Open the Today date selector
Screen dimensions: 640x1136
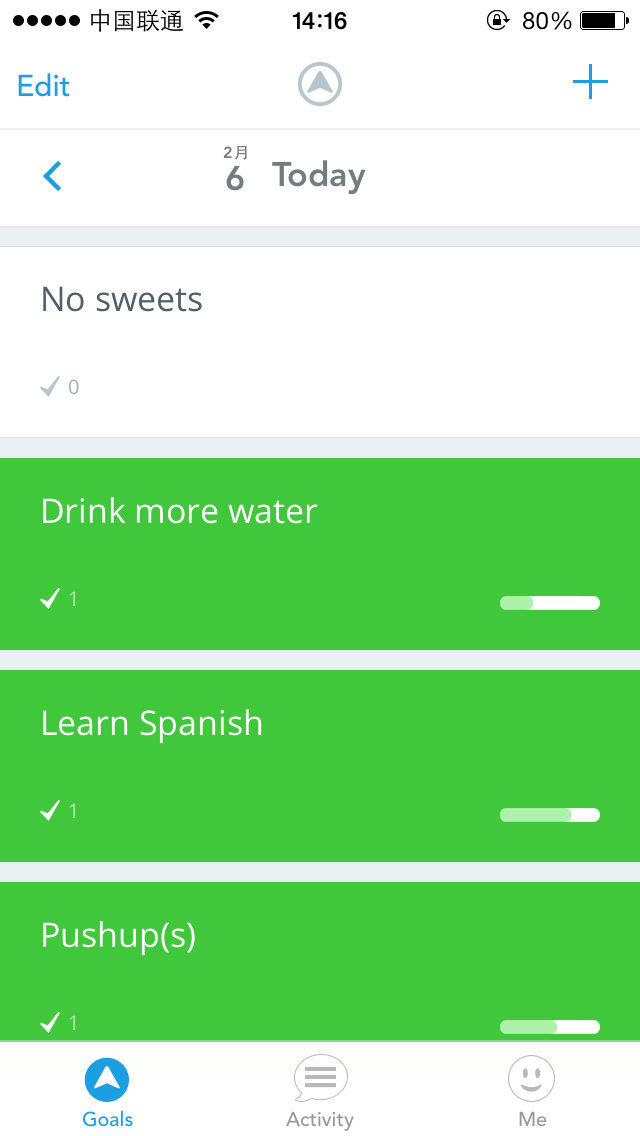point(318,176)
